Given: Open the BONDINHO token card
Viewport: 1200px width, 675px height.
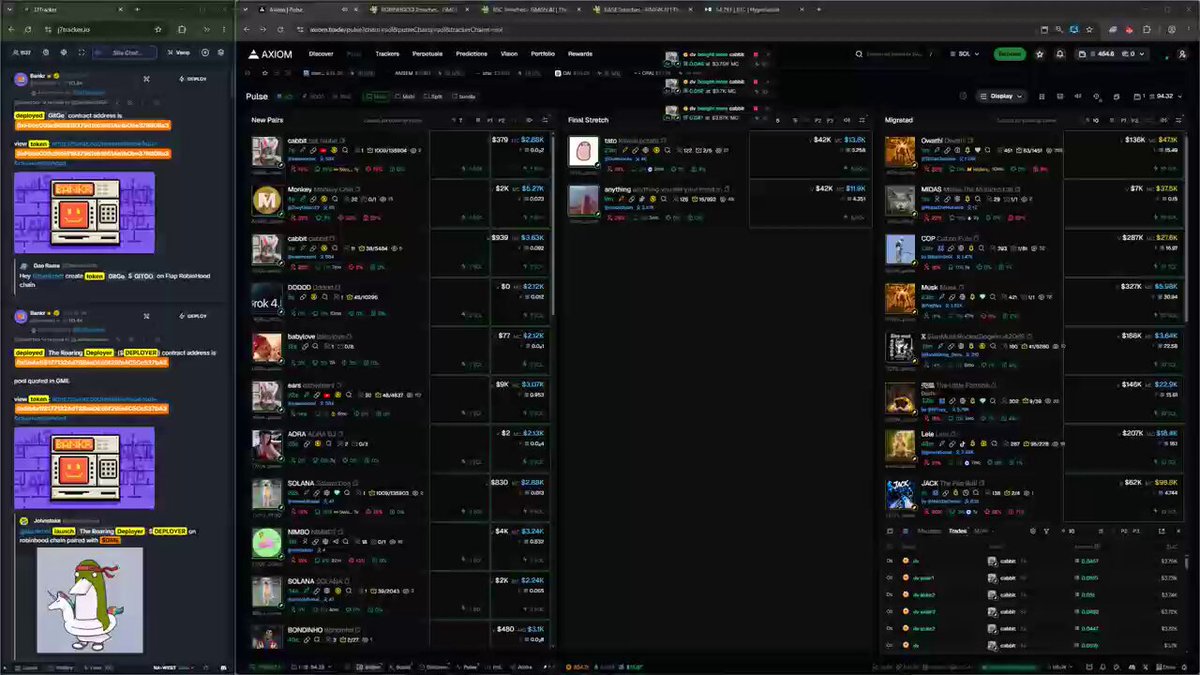Looking at the screenshot, I should pos(398,636).
